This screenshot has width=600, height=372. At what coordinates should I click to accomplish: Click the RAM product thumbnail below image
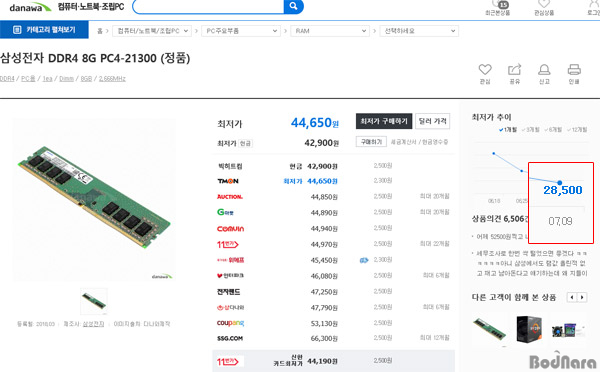94,301
